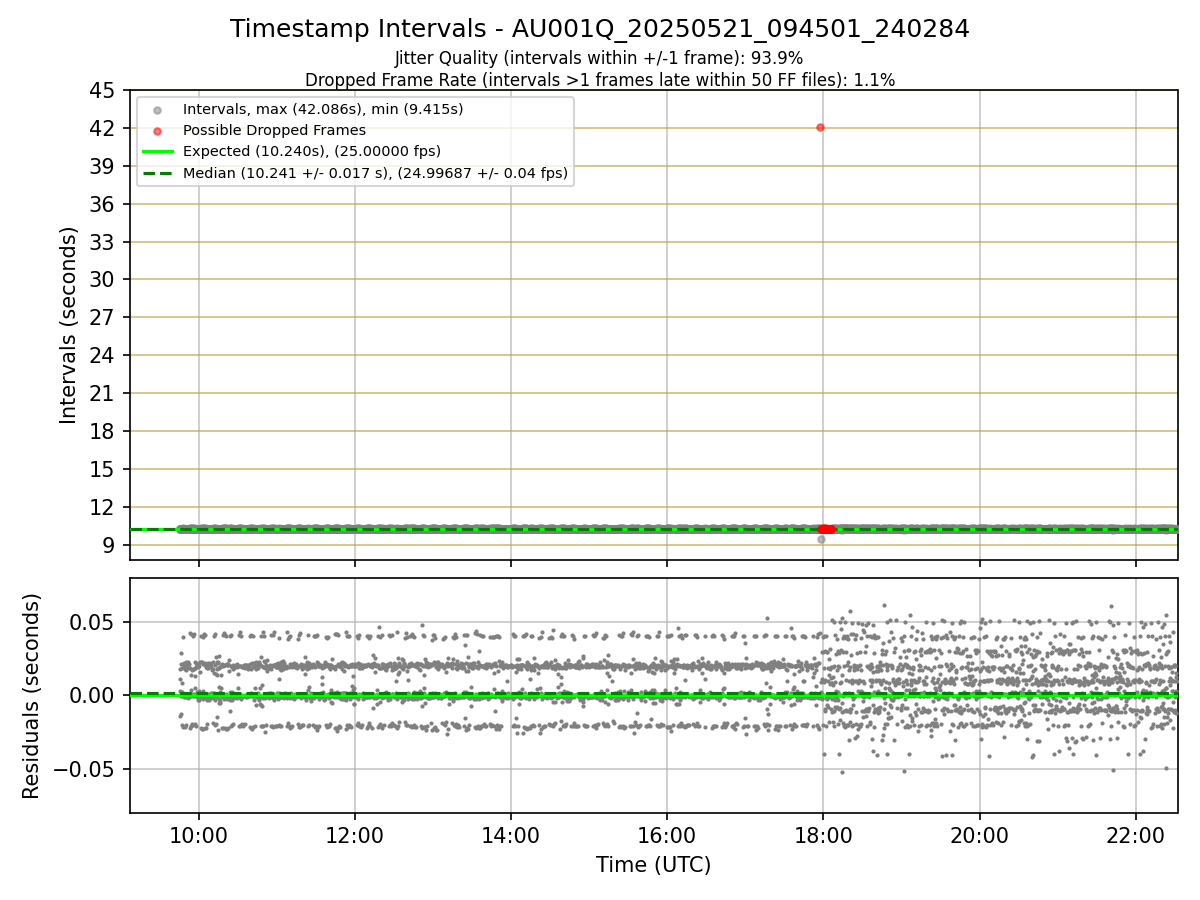This screenshot has height=900, width=1200.
Task: Click the '16:00' x-axis tick label
Action: [x=667, y=835]
